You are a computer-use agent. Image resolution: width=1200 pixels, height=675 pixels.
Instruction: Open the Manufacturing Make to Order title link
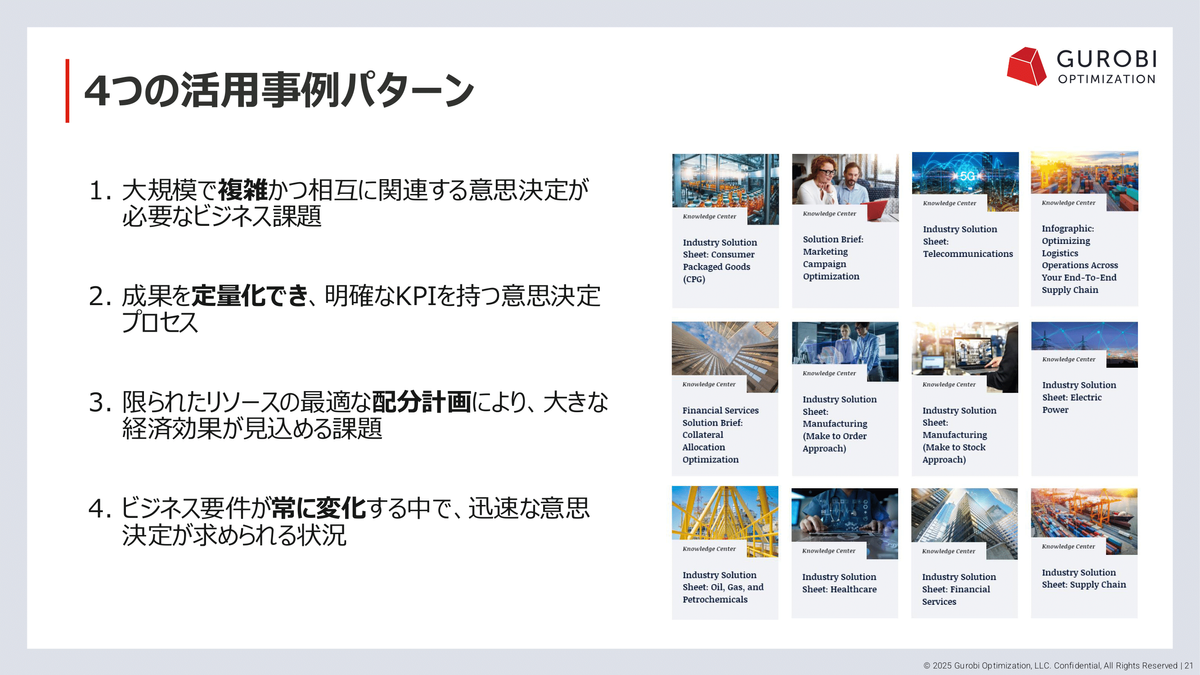point(839,424)
